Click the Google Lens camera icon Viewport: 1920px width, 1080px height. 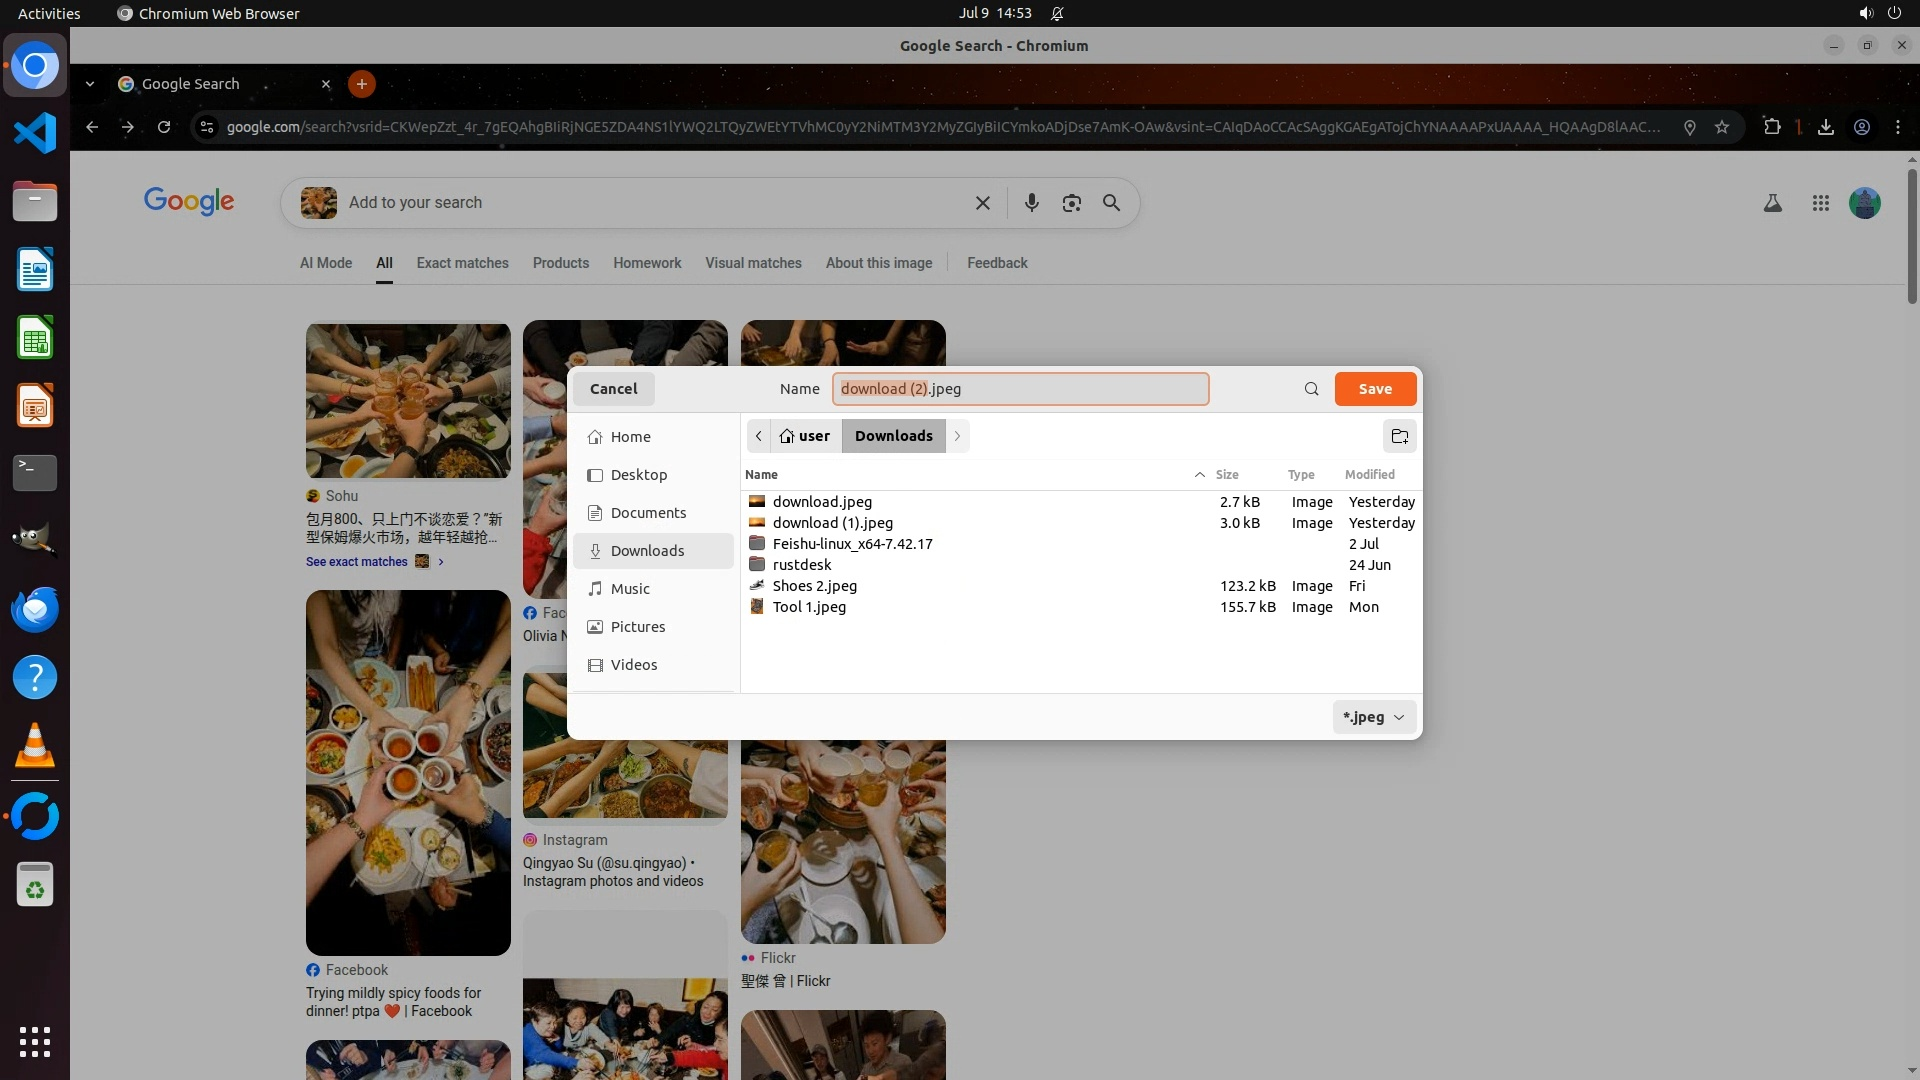(x=1071, y=203)
